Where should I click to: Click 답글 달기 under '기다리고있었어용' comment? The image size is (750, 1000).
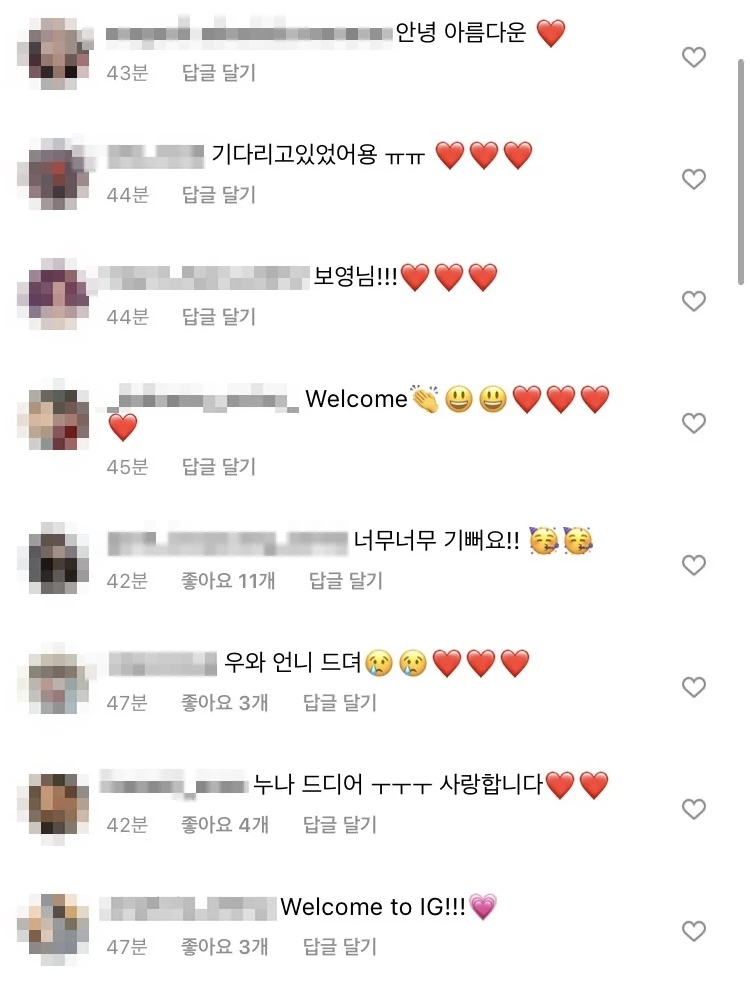tap(219, 195)
